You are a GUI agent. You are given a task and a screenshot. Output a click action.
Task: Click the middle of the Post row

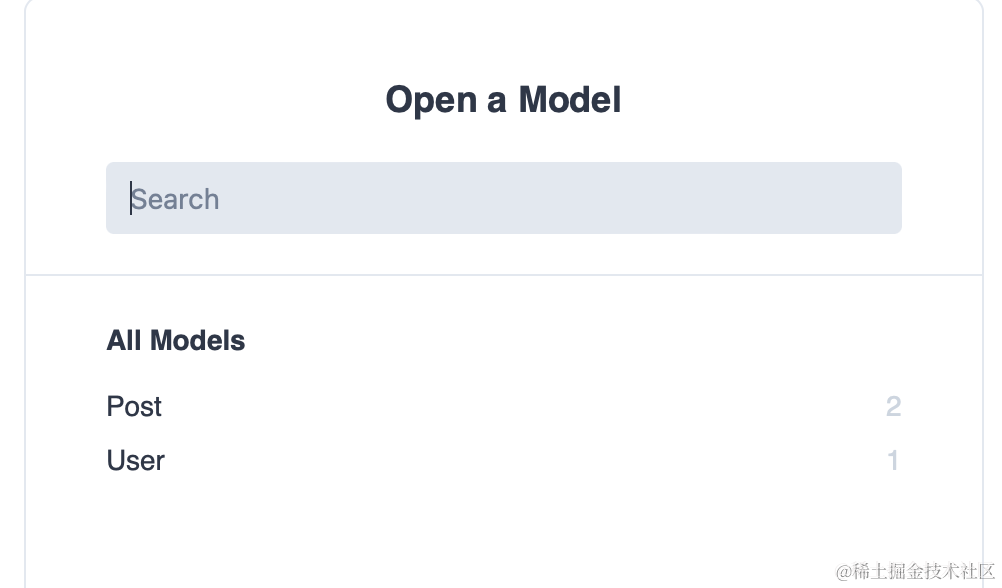pos(503,406)
